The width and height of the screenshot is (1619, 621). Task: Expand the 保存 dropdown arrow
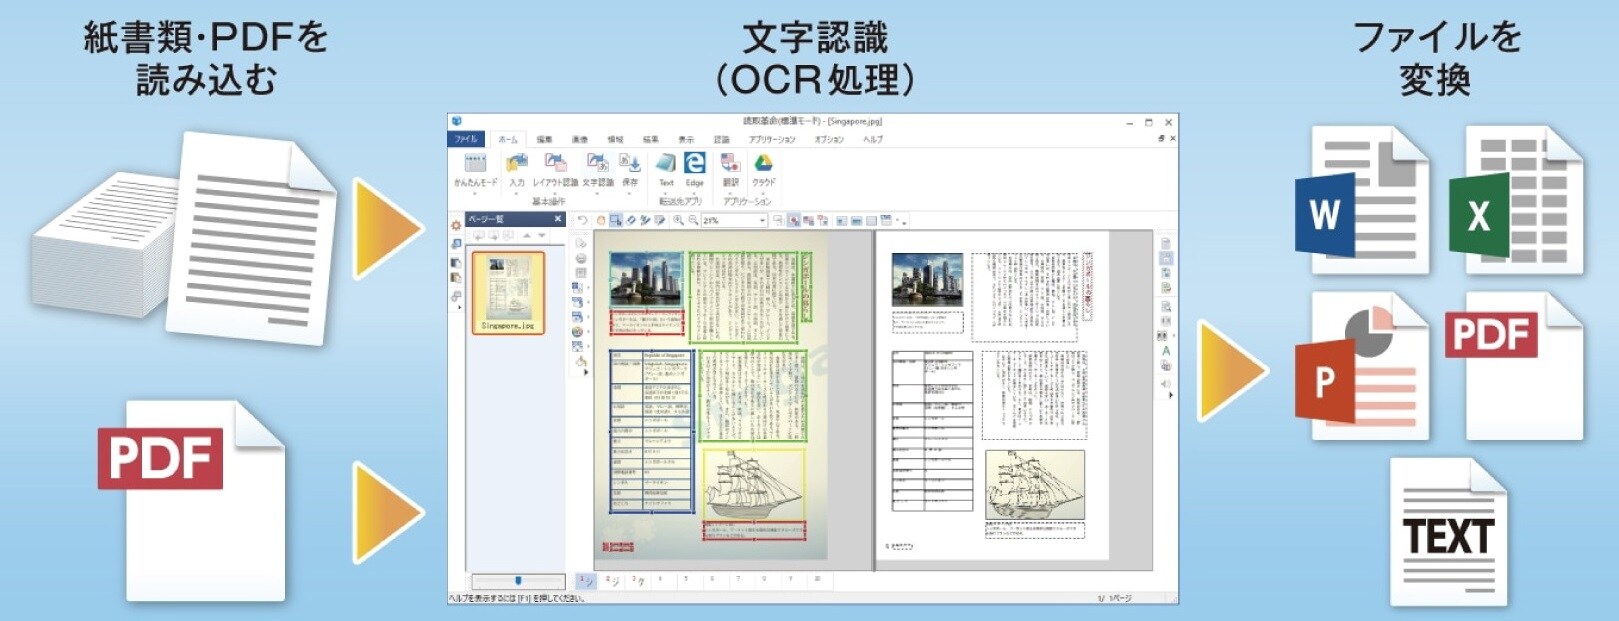[630, 192]
